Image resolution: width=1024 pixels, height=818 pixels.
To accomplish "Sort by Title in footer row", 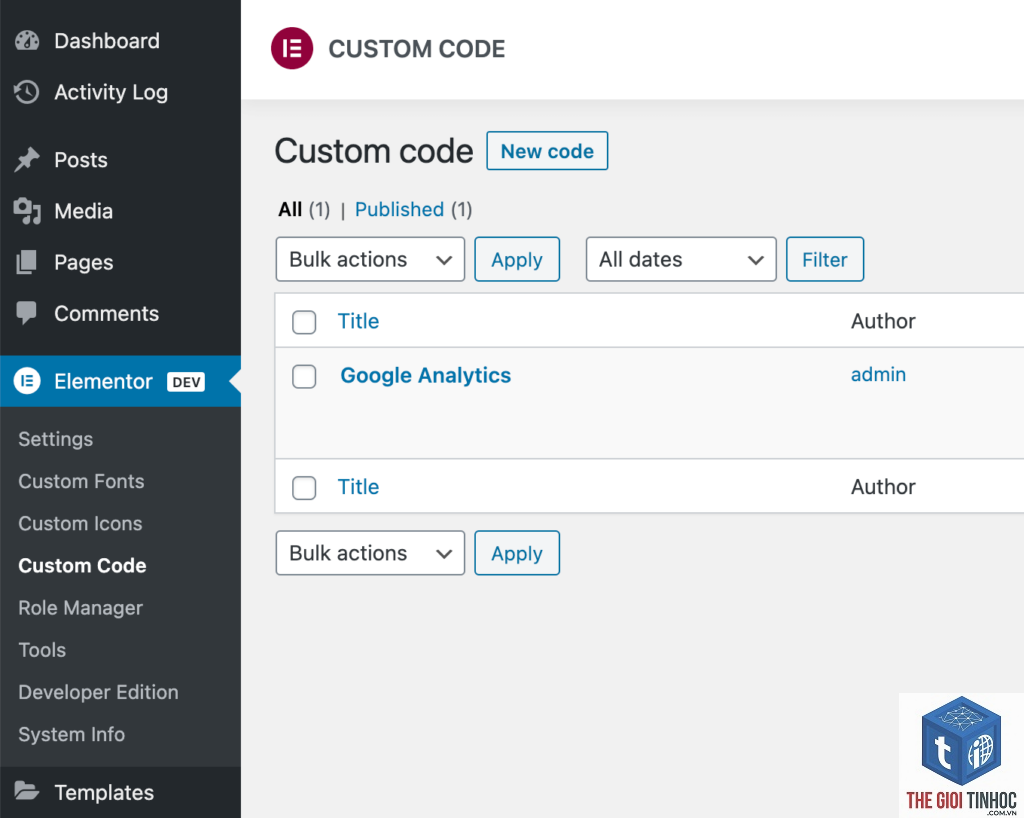I will coord(358,487).
